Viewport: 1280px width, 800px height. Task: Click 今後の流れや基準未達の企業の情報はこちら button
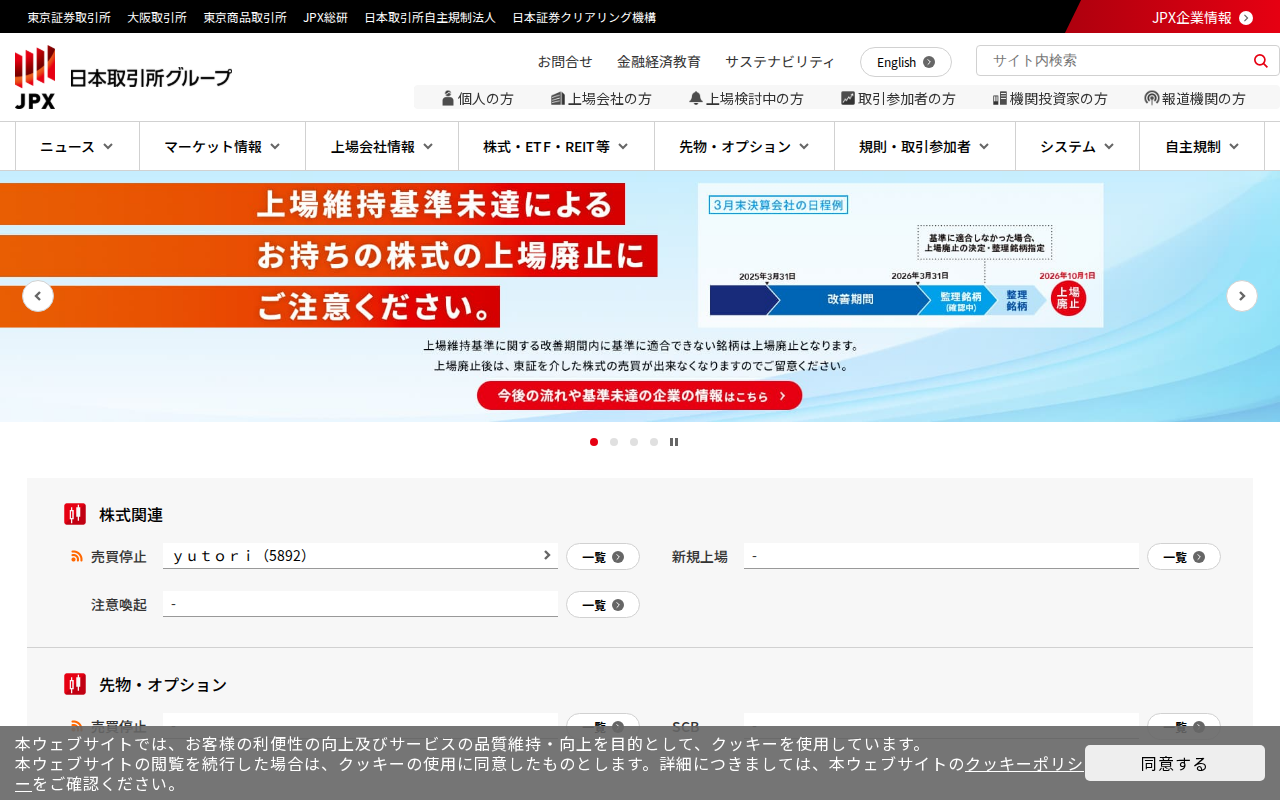click(x=639, y=395)
